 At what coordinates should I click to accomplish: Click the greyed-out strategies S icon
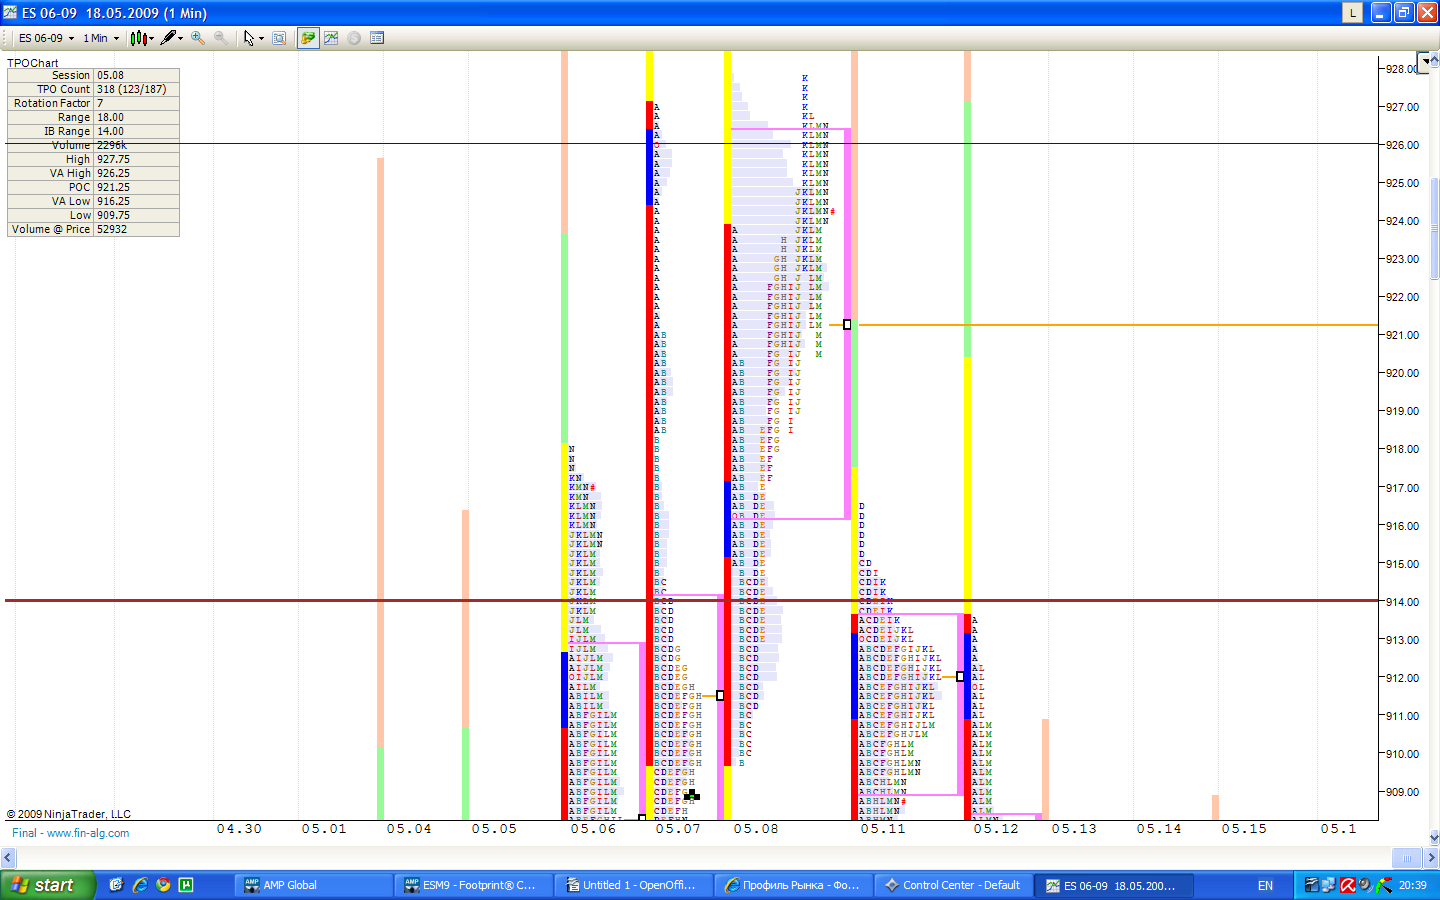pos(354,38)
